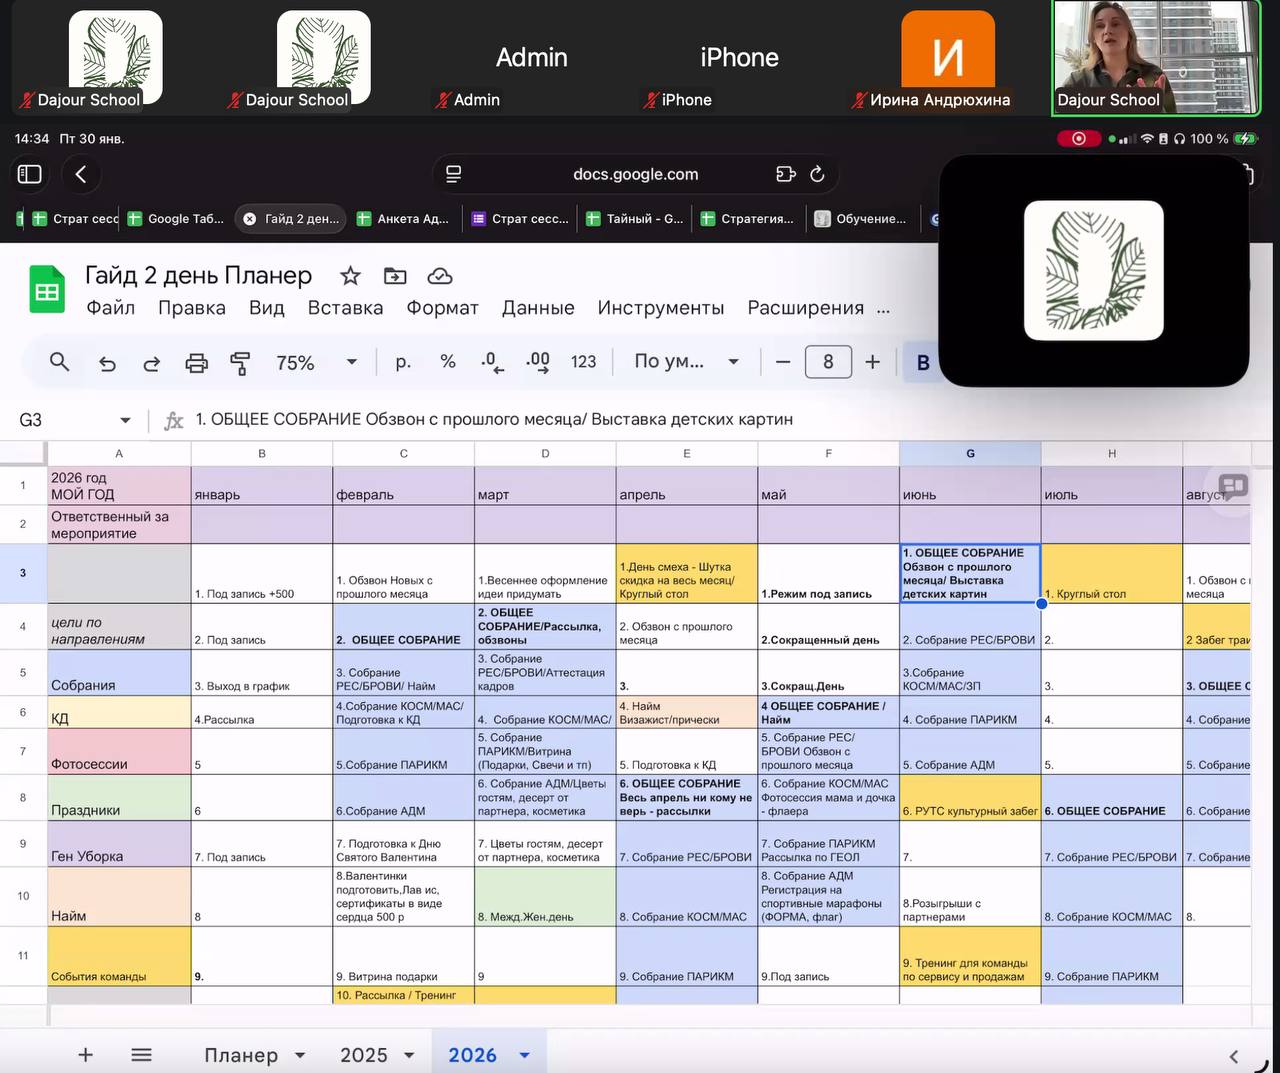Viewport: 1280px width, 1073px height.
Task: Click the font size input field
Action: [x=827, y=362]
